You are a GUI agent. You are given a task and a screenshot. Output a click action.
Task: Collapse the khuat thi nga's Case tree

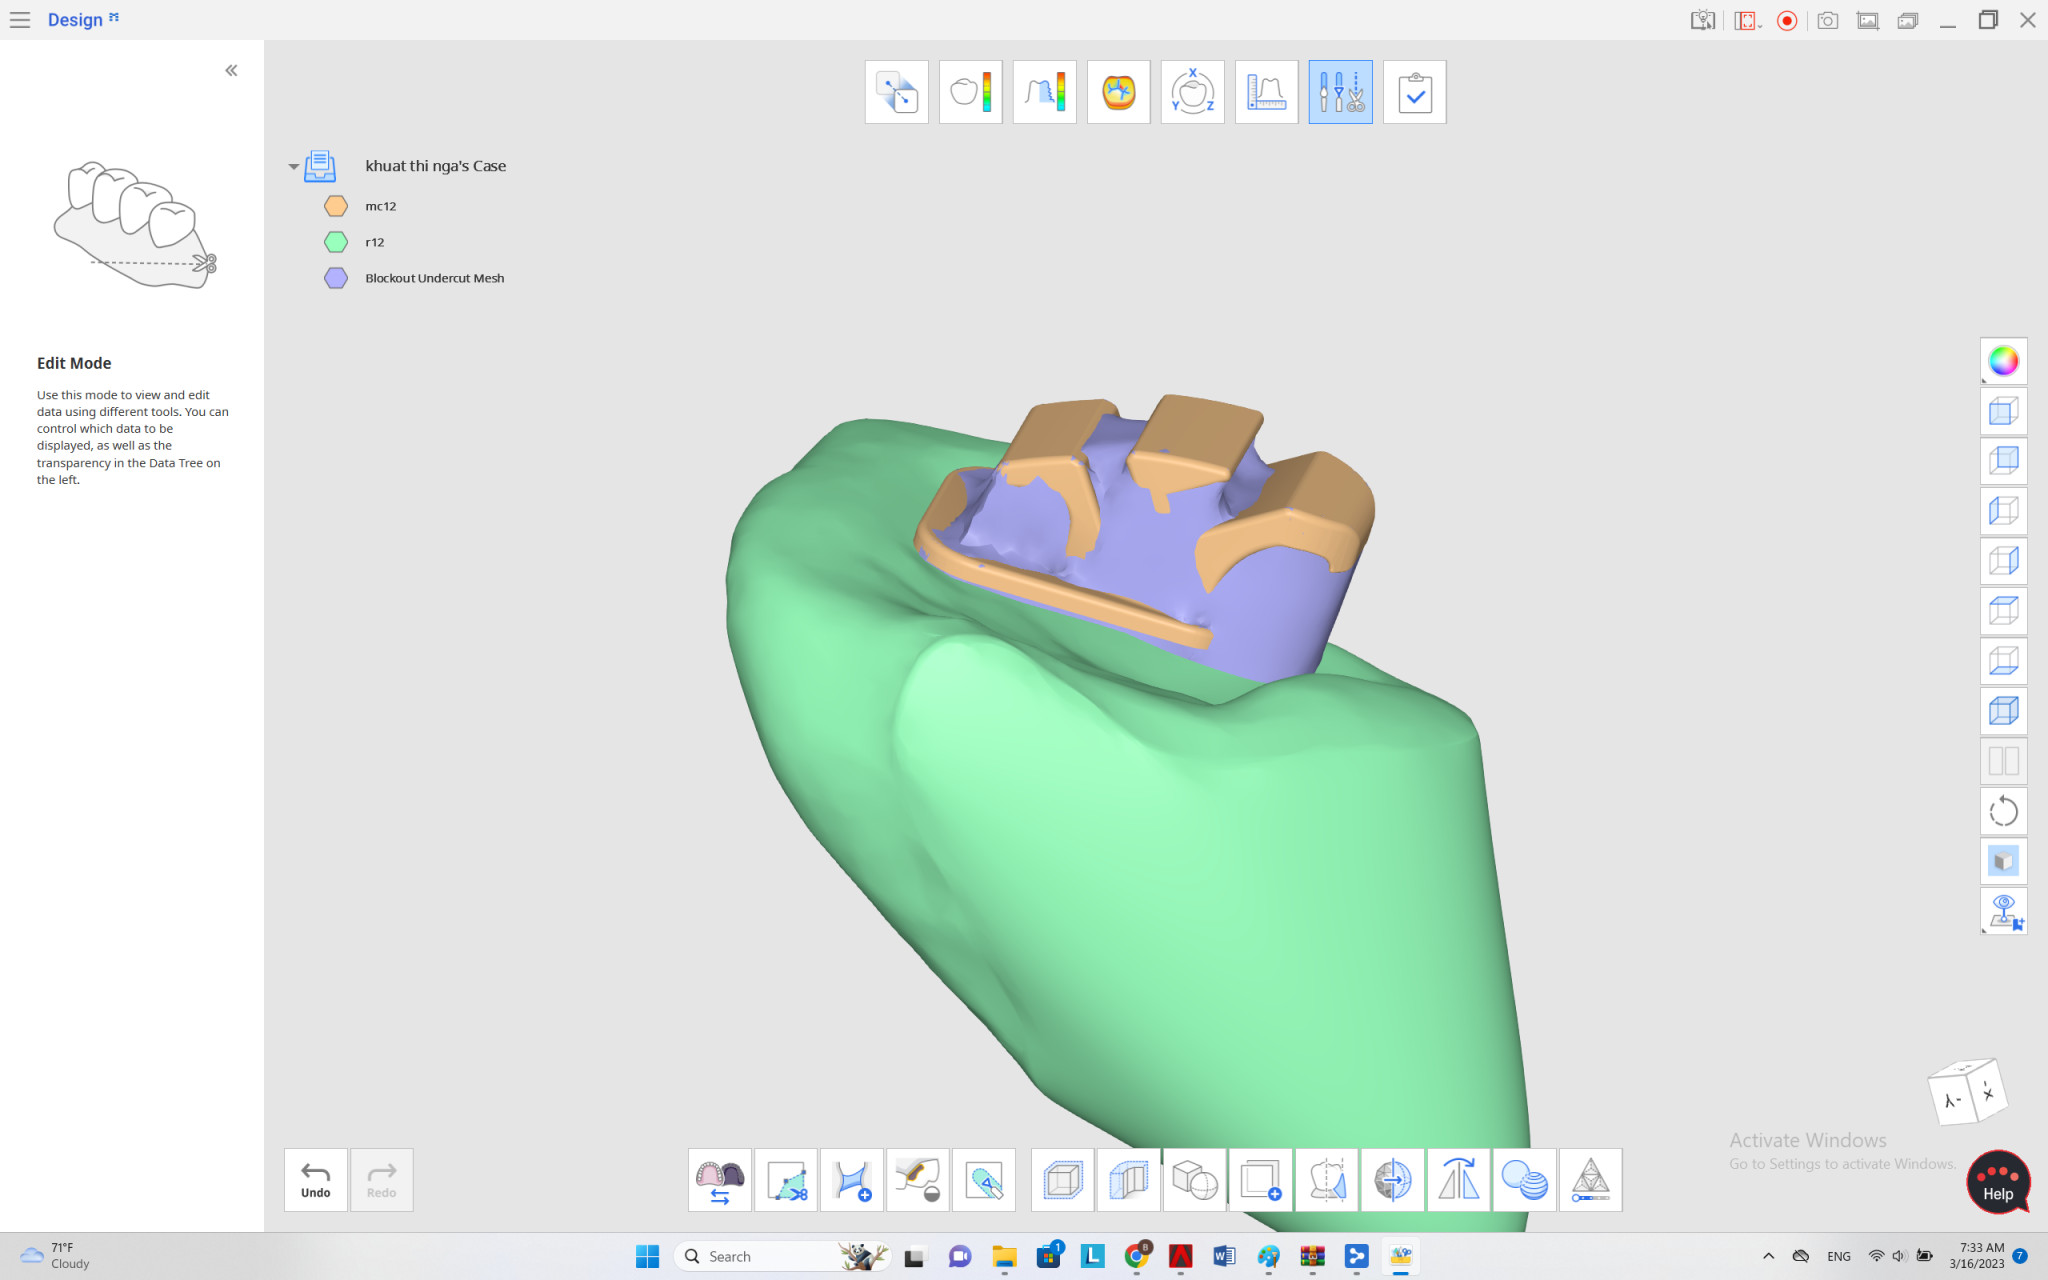(293, 167)
